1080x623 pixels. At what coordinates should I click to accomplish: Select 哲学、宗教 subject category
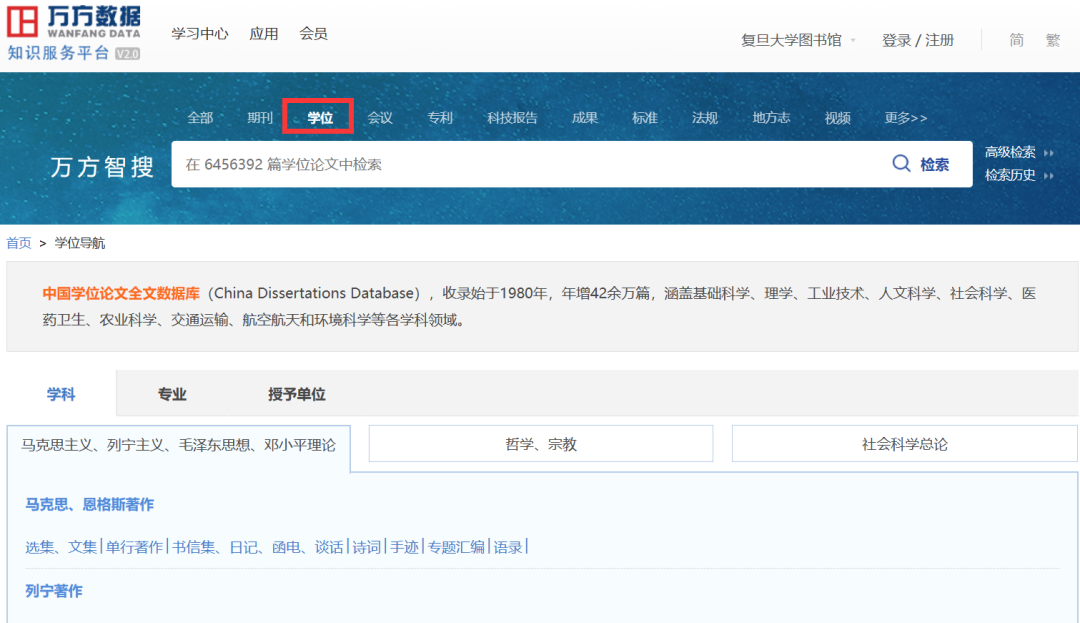point(541,444)
